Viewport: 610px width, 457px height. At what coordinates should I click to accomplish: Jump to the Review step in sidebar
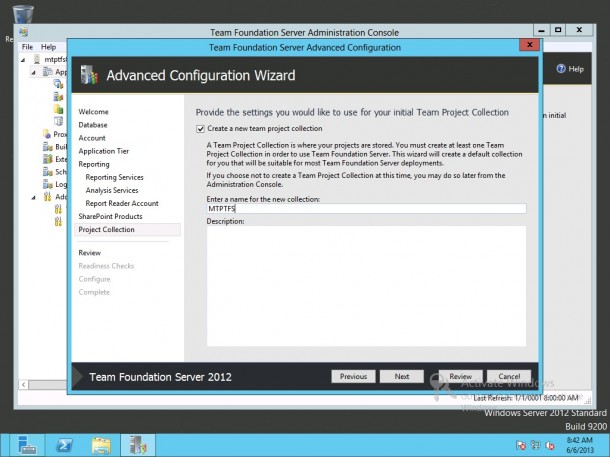pos(89,253)
